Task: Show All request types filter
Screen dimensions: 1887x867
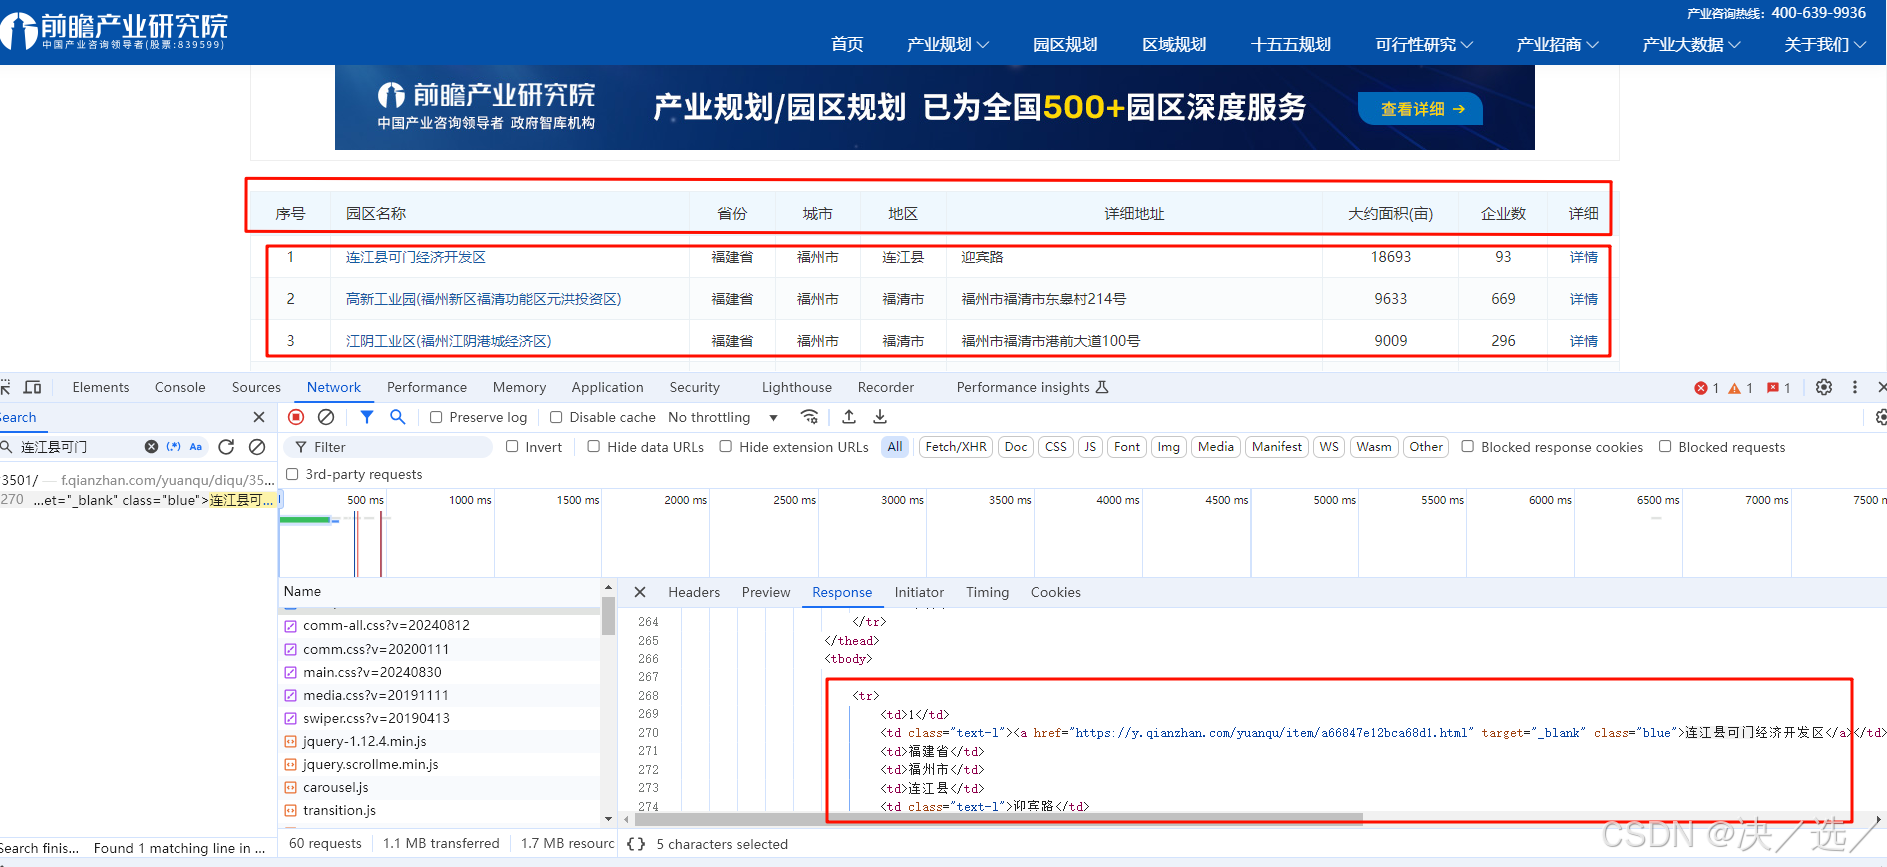Action: click(895, 447)
